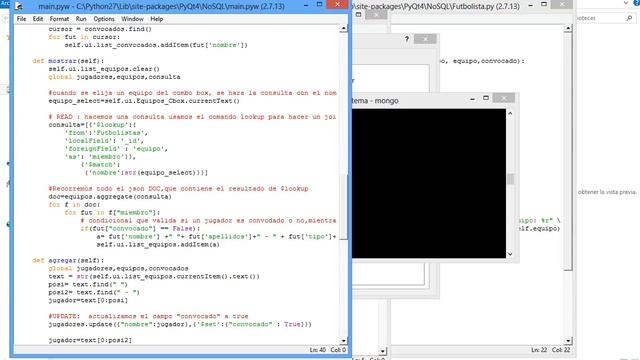
Task: Click the Futbolista.py window title bar
Action: (x=437, y=6)
